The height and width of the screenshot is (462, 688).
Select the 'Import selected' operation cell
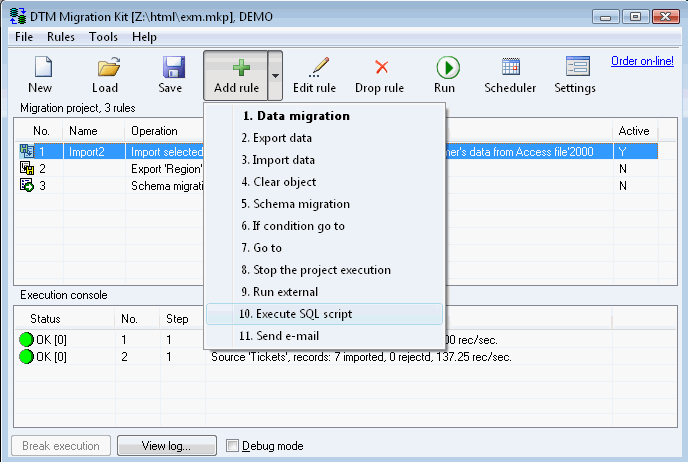[167, 152]
